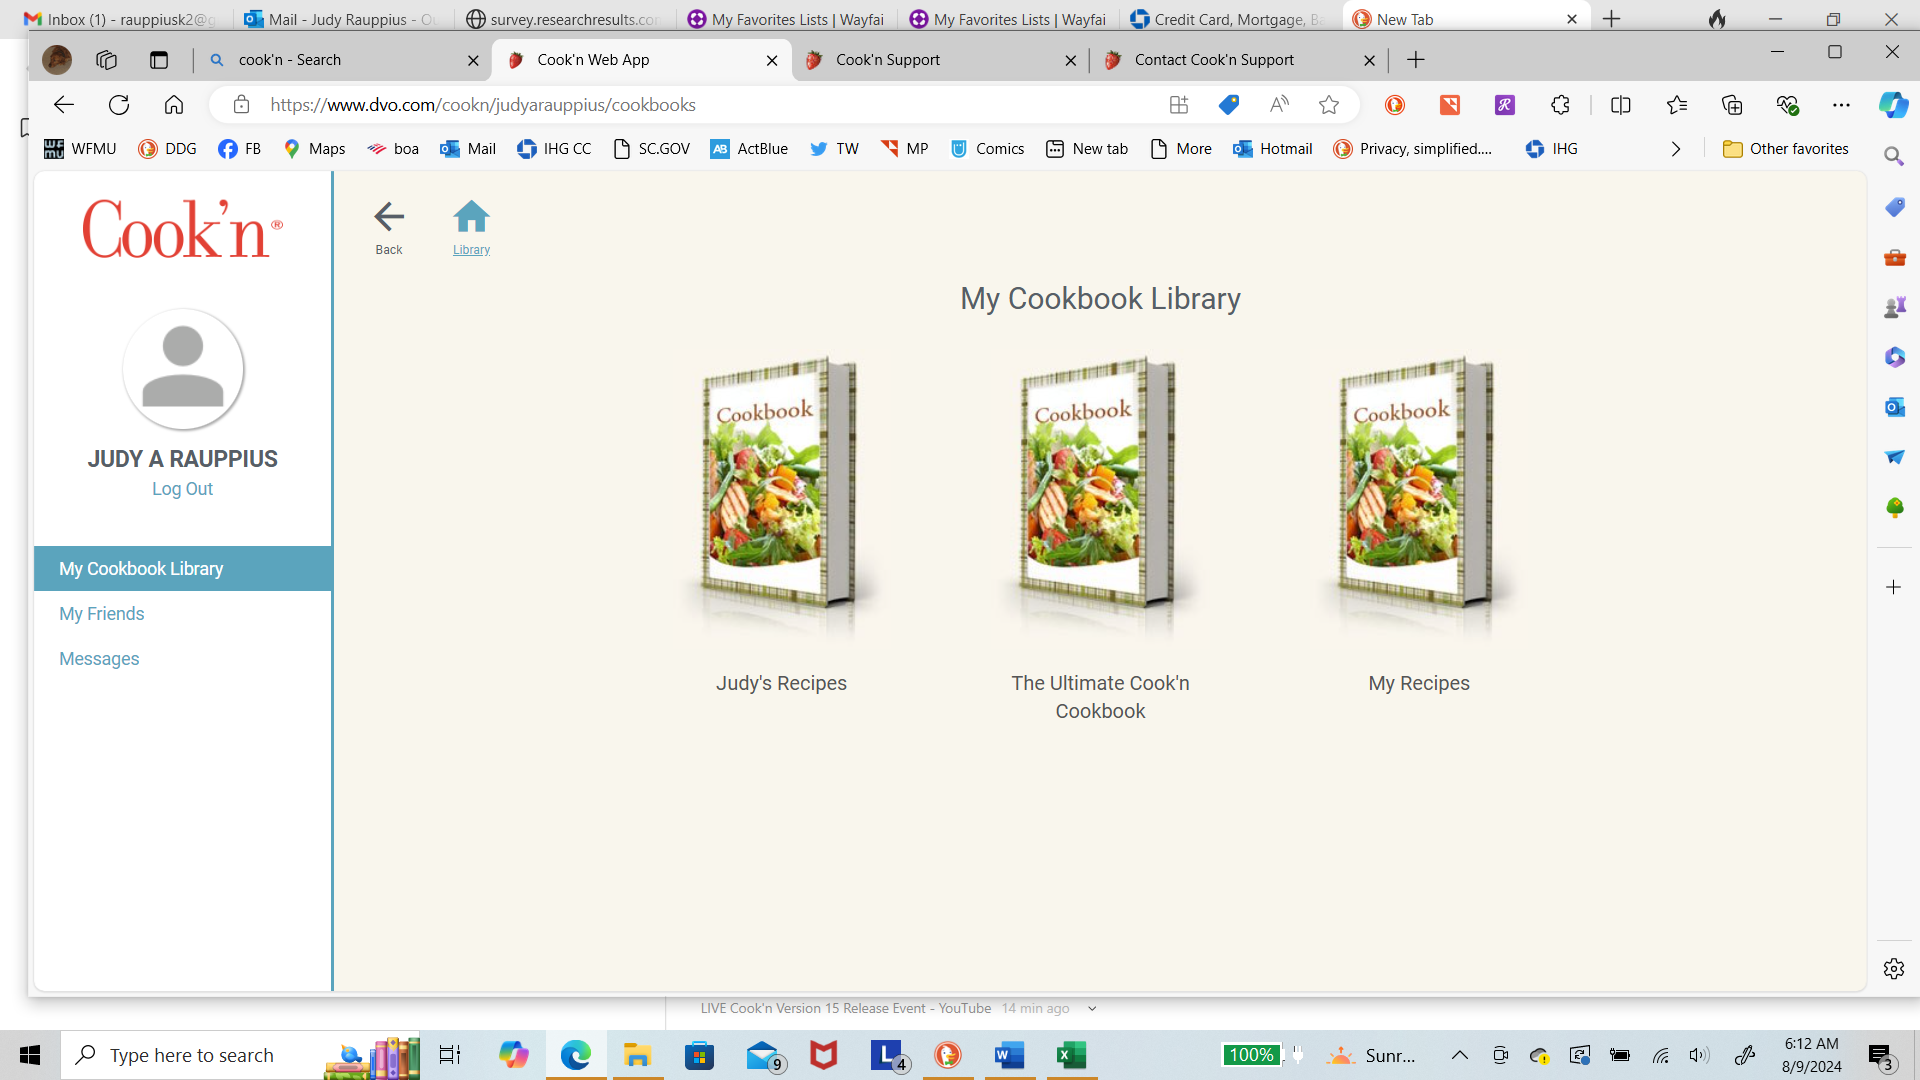Open the sidebar tools briefcase icon

click(1894, 257)
